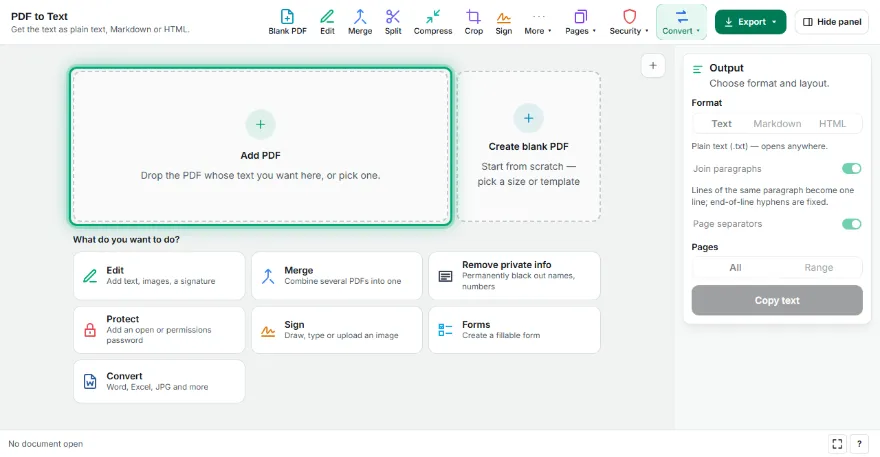Open the Security dropdown menu
Viewport: 880px width, 457px height.
tap(629, 22)
